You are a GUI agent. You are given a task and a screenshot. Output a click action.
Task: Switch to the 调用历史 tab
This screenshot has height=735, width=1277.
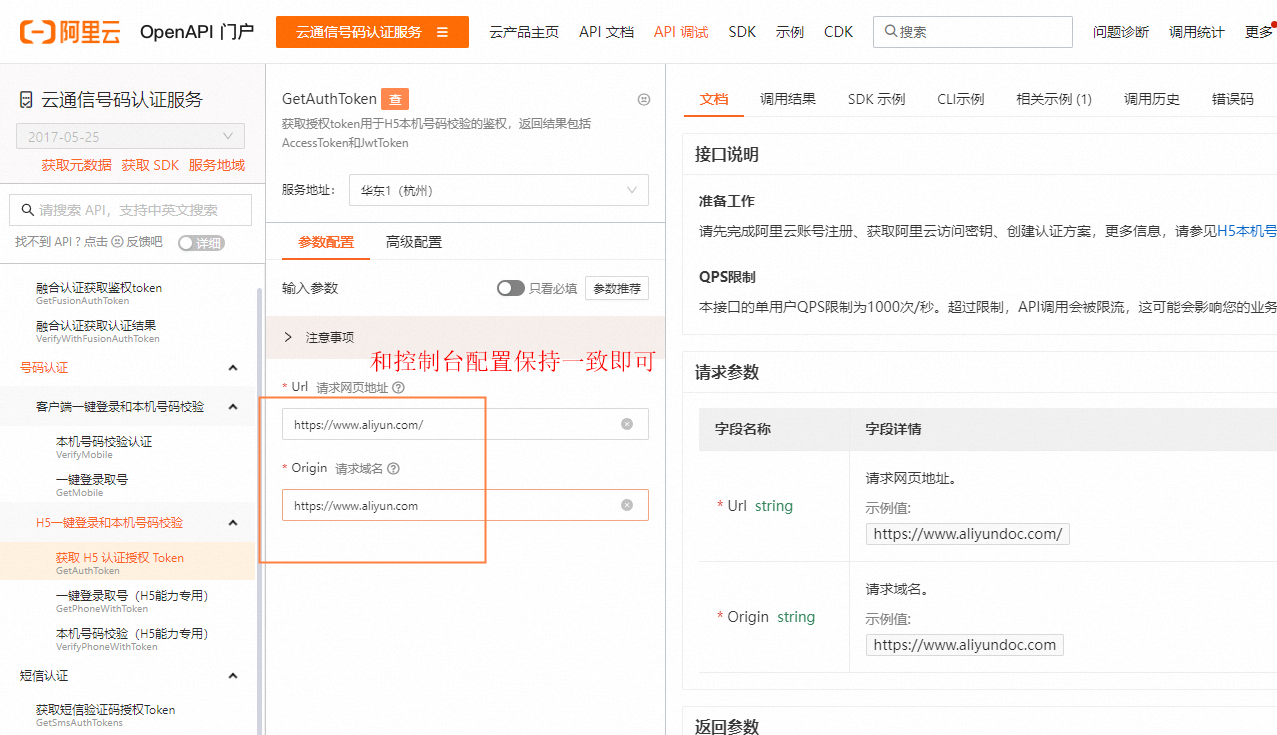coord(1152,99)
